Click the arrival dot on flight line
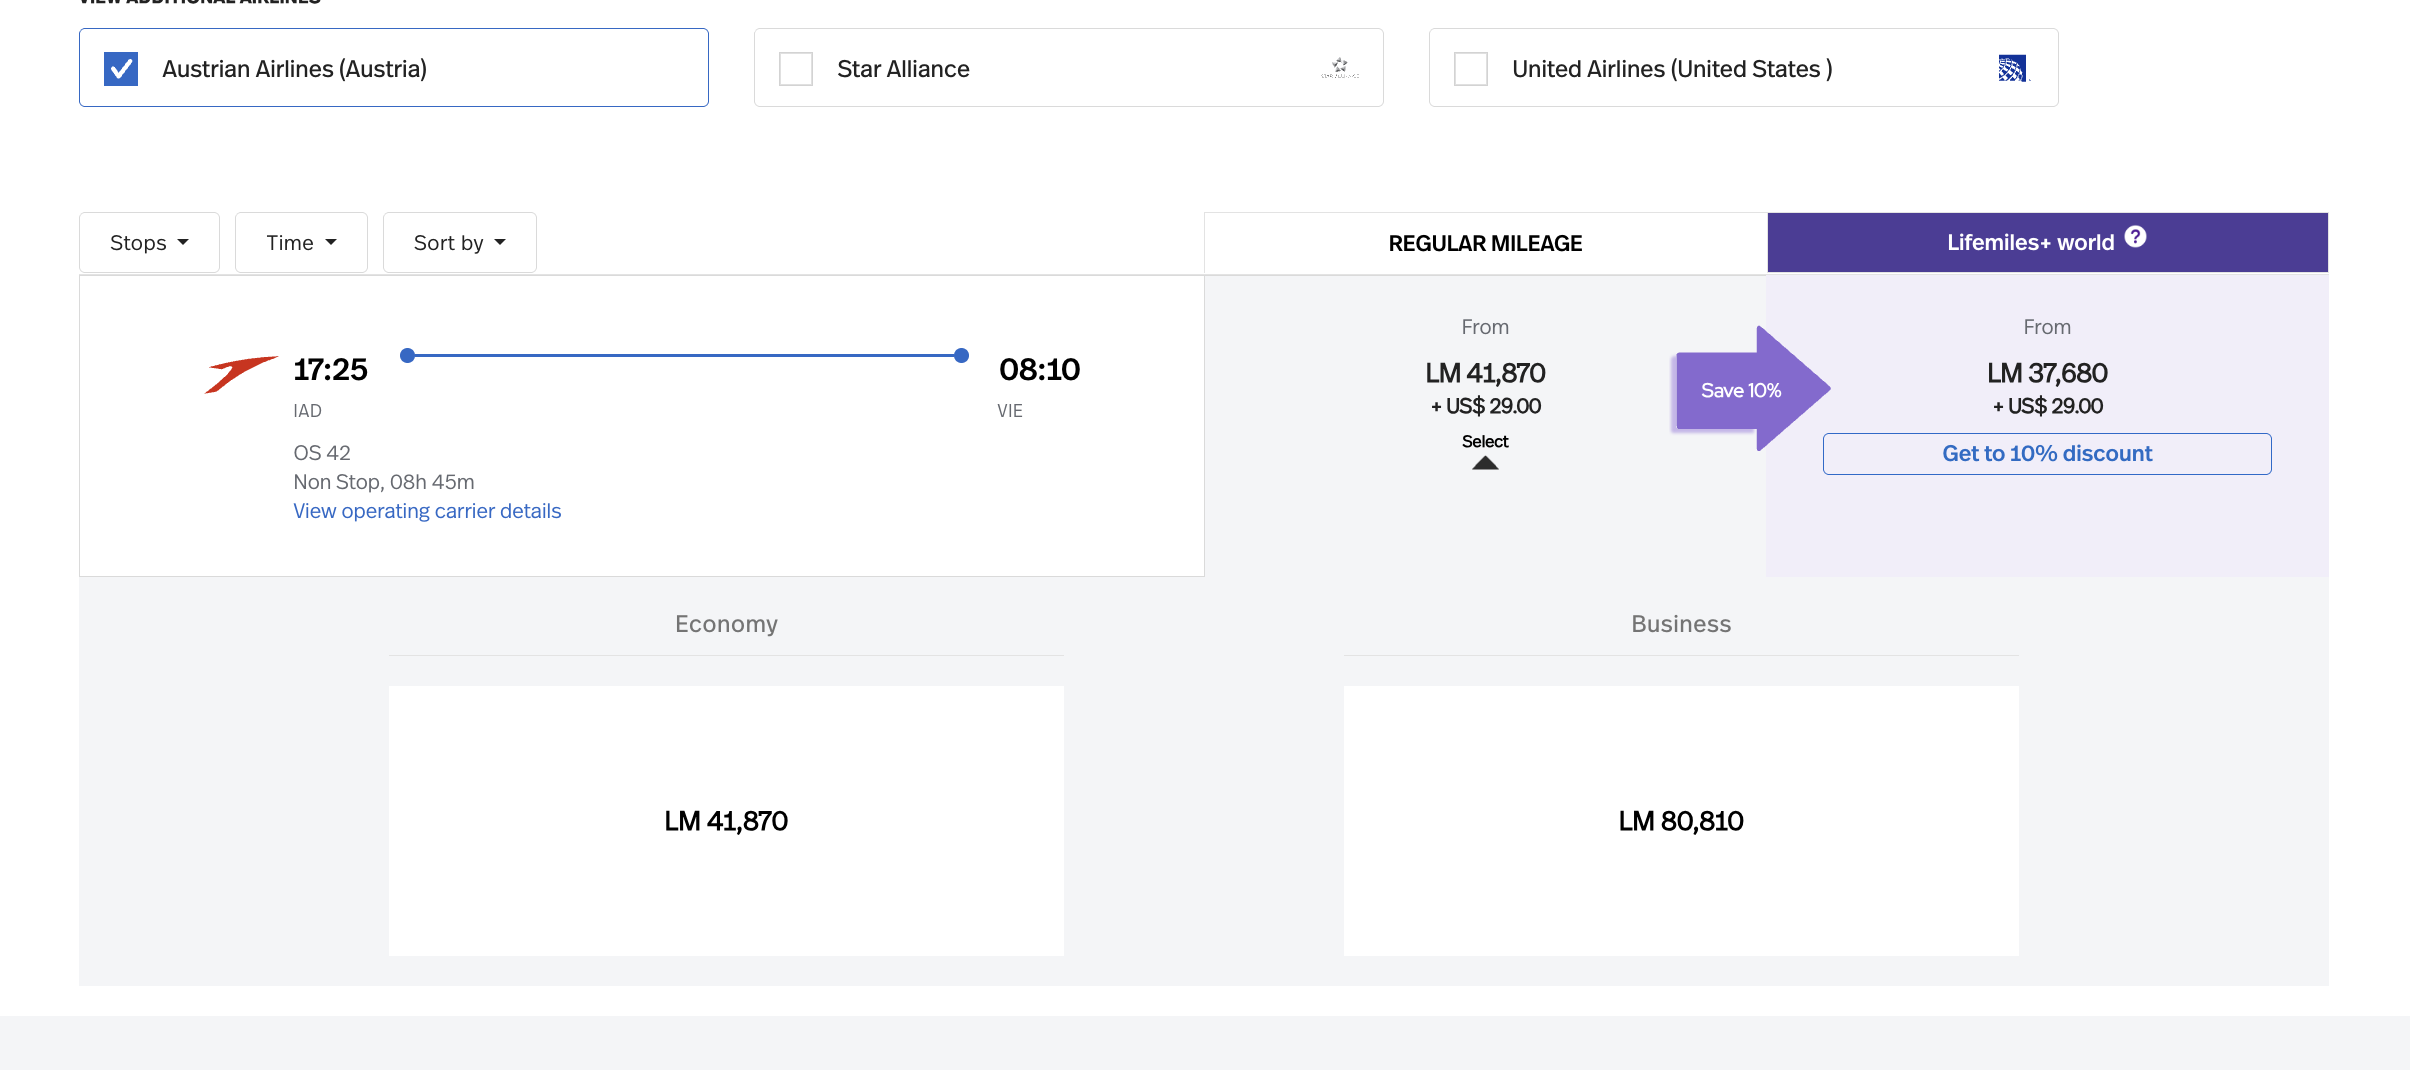The height and width of the screenshot is (1070, 2410). coord(961,355)
